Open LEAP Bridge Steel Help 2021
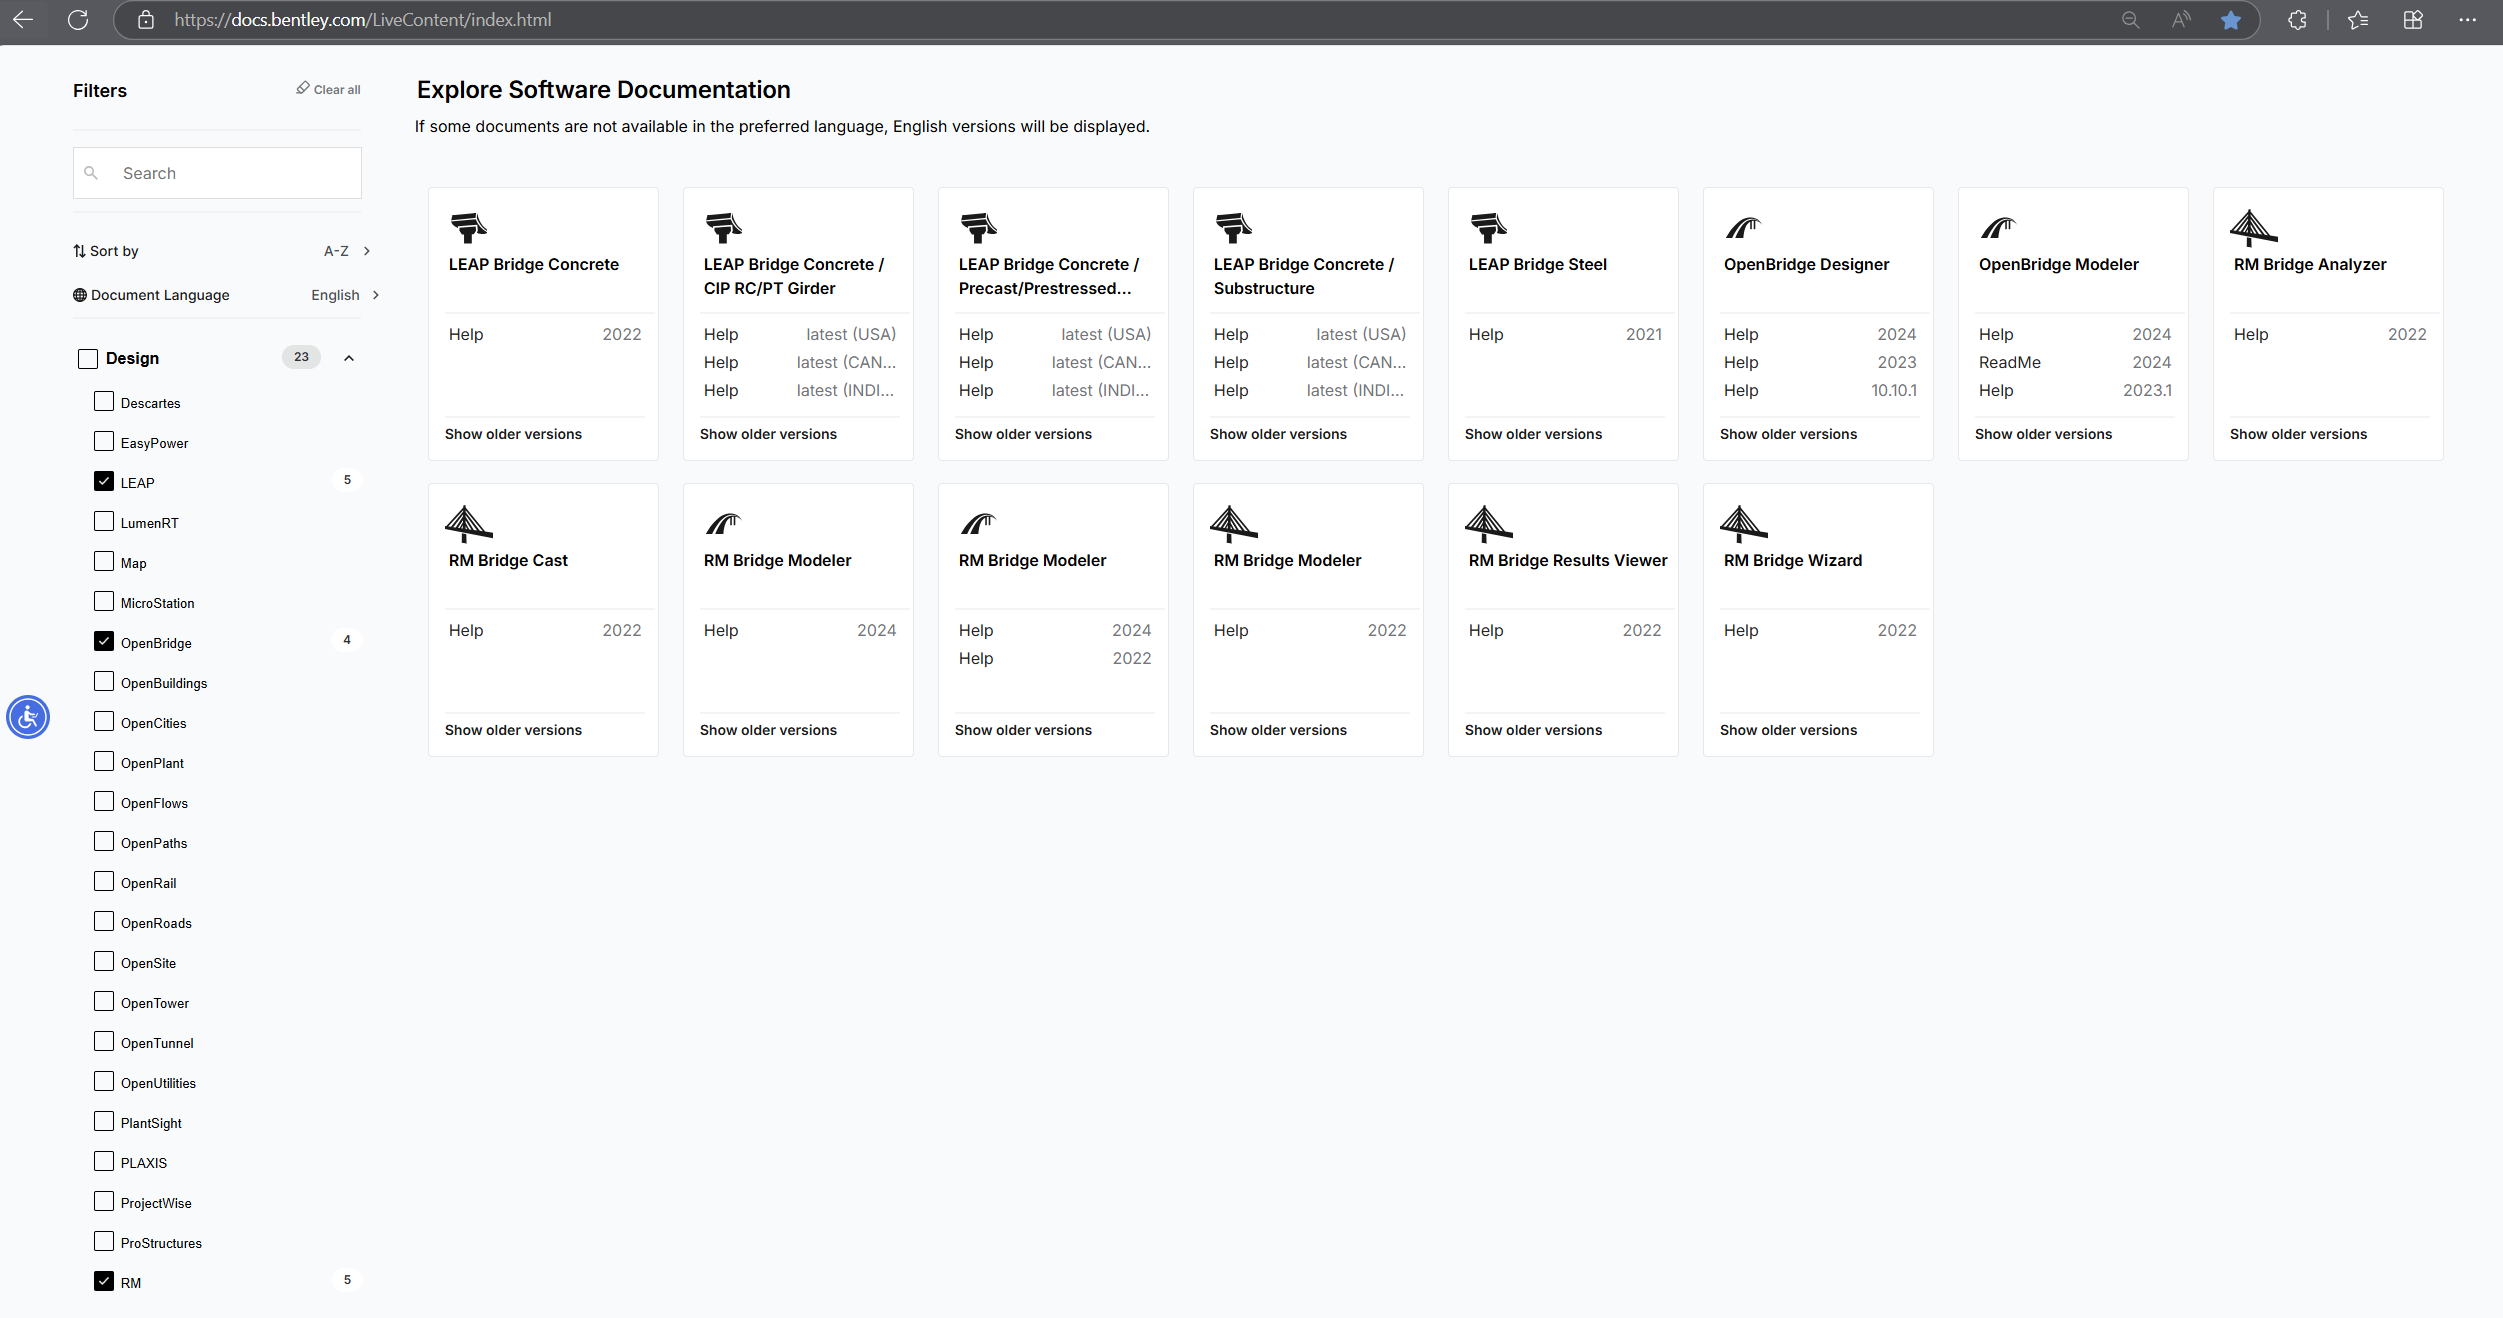The height and width of the screenshot is (1318, 2503). point(1565,334)
